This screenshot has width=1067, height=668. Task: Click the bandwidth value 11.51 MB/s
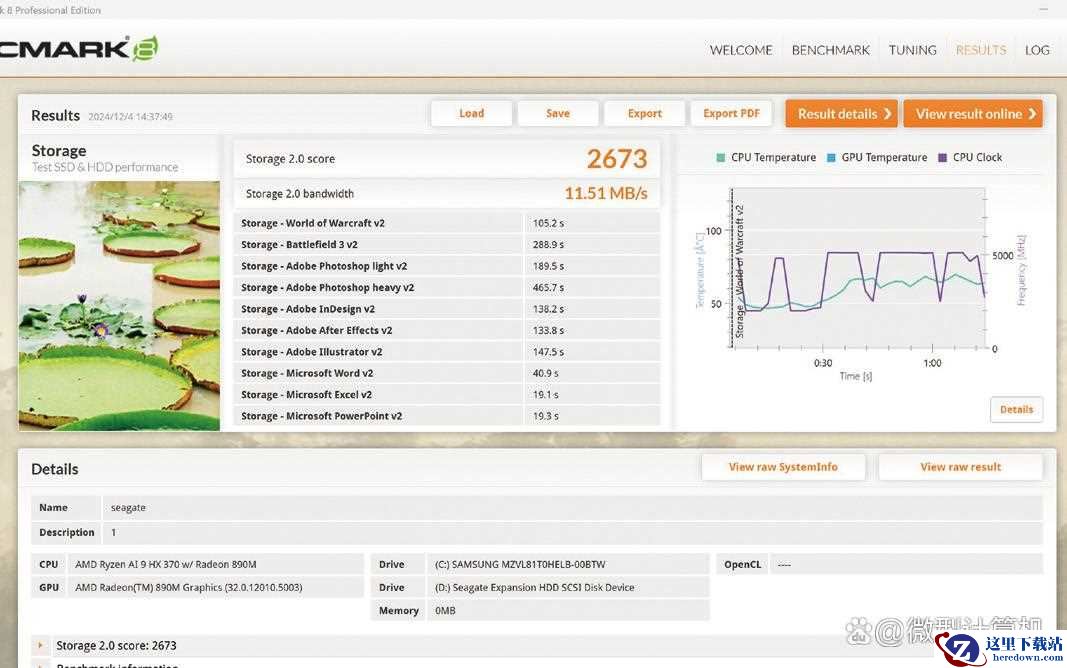click(606, 193)
